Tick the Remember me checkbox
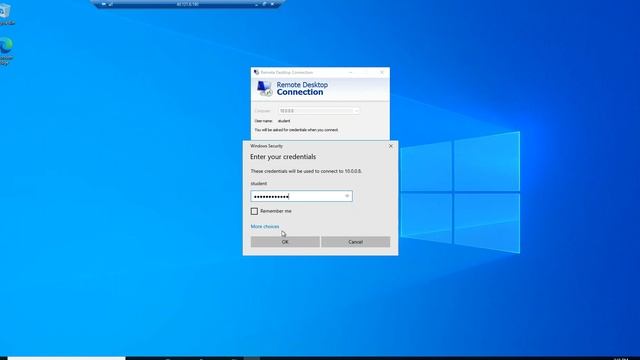 [254, 211]
